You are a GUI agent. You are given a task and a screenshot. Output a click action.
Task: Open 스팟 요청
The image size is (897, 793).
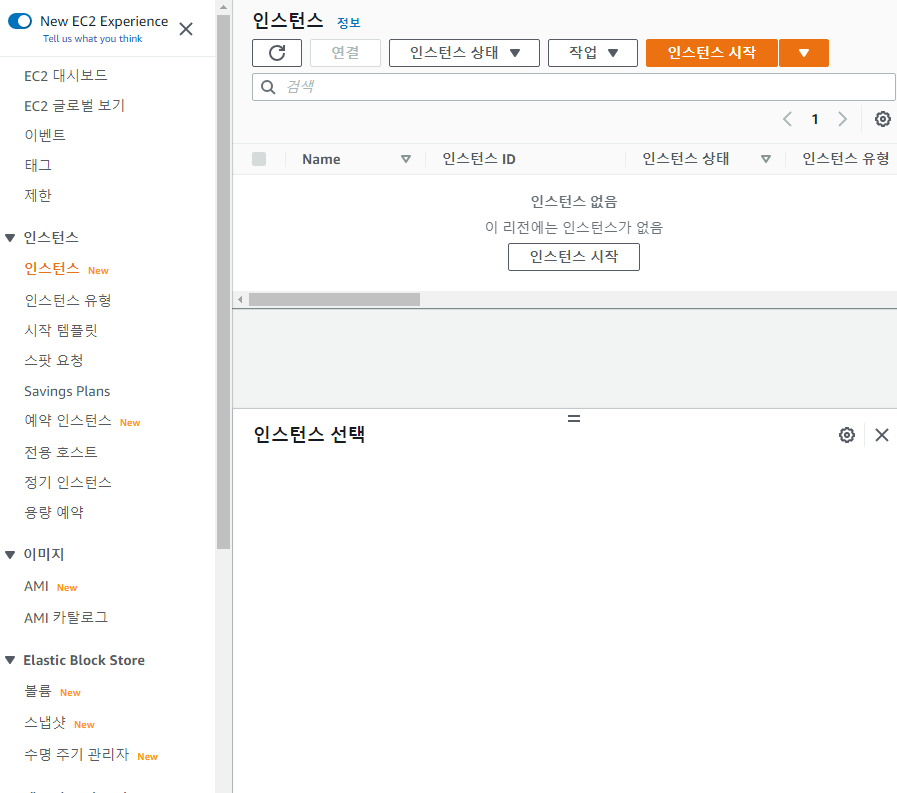click(x=54, y=360)
